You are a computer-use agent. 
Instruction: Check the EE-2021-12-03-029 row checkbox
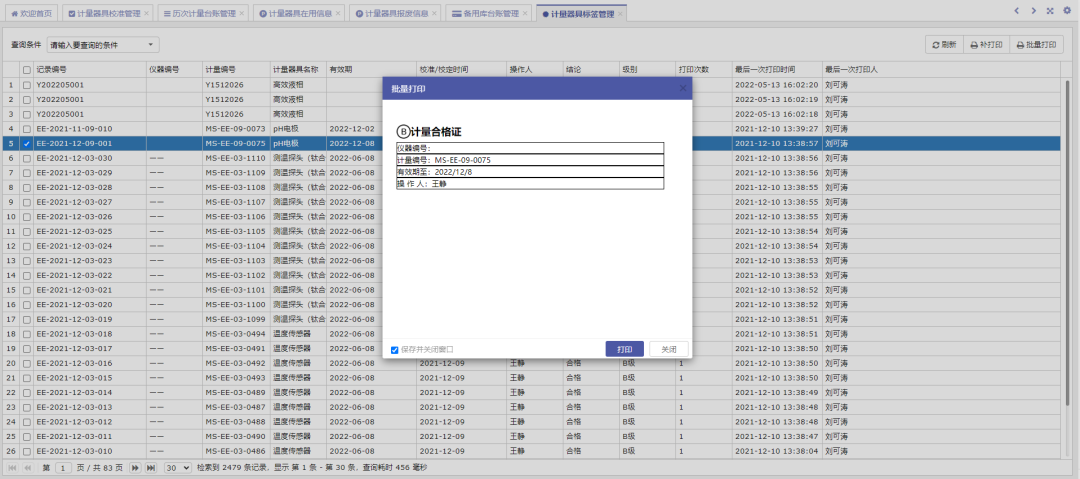27,173
